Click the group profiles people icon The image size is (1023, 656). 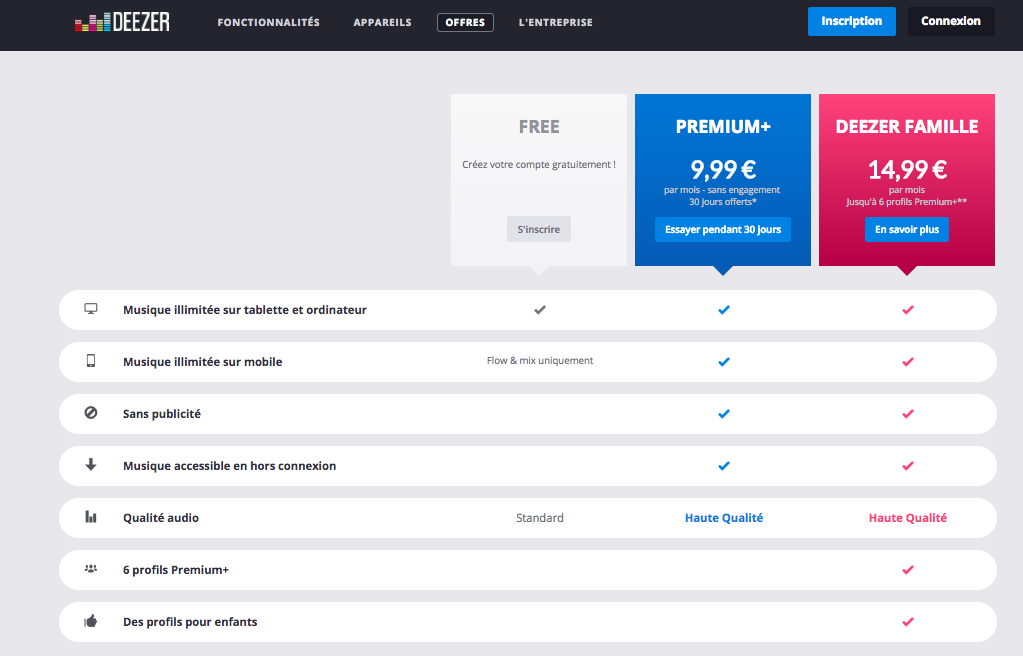pyautogui.click(x=91, y=569)
